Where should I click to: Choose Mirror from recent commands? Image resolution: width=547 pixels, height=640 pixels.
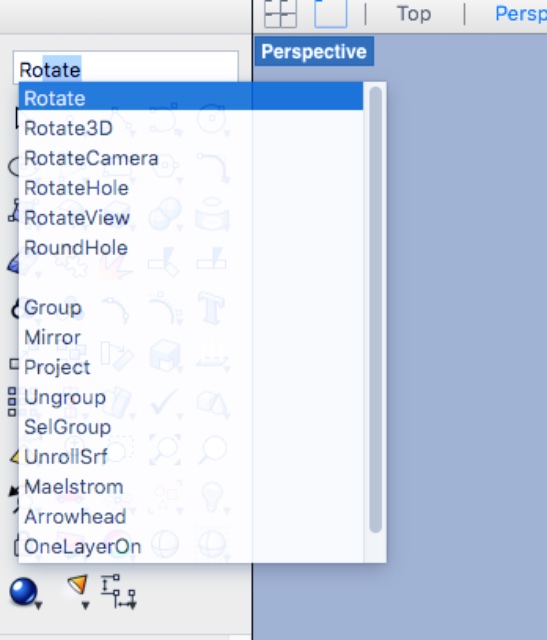(191, 337)
